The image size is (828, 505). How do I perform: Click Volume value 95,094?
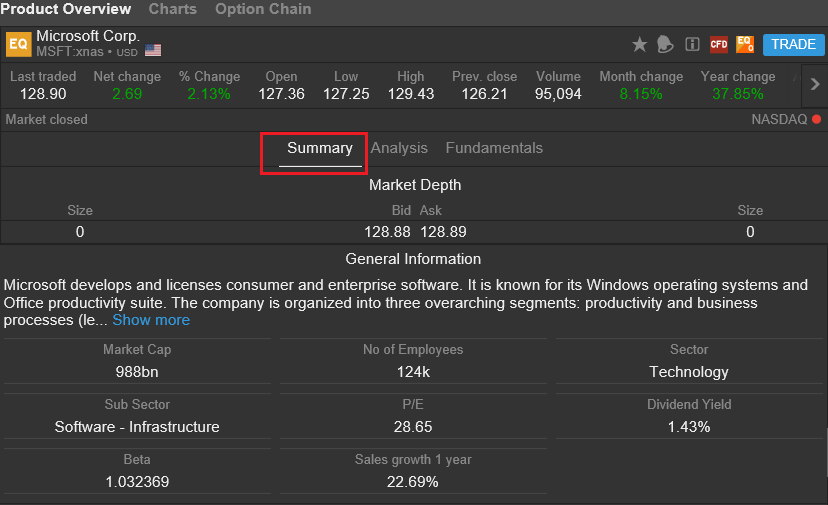[558, 94]
